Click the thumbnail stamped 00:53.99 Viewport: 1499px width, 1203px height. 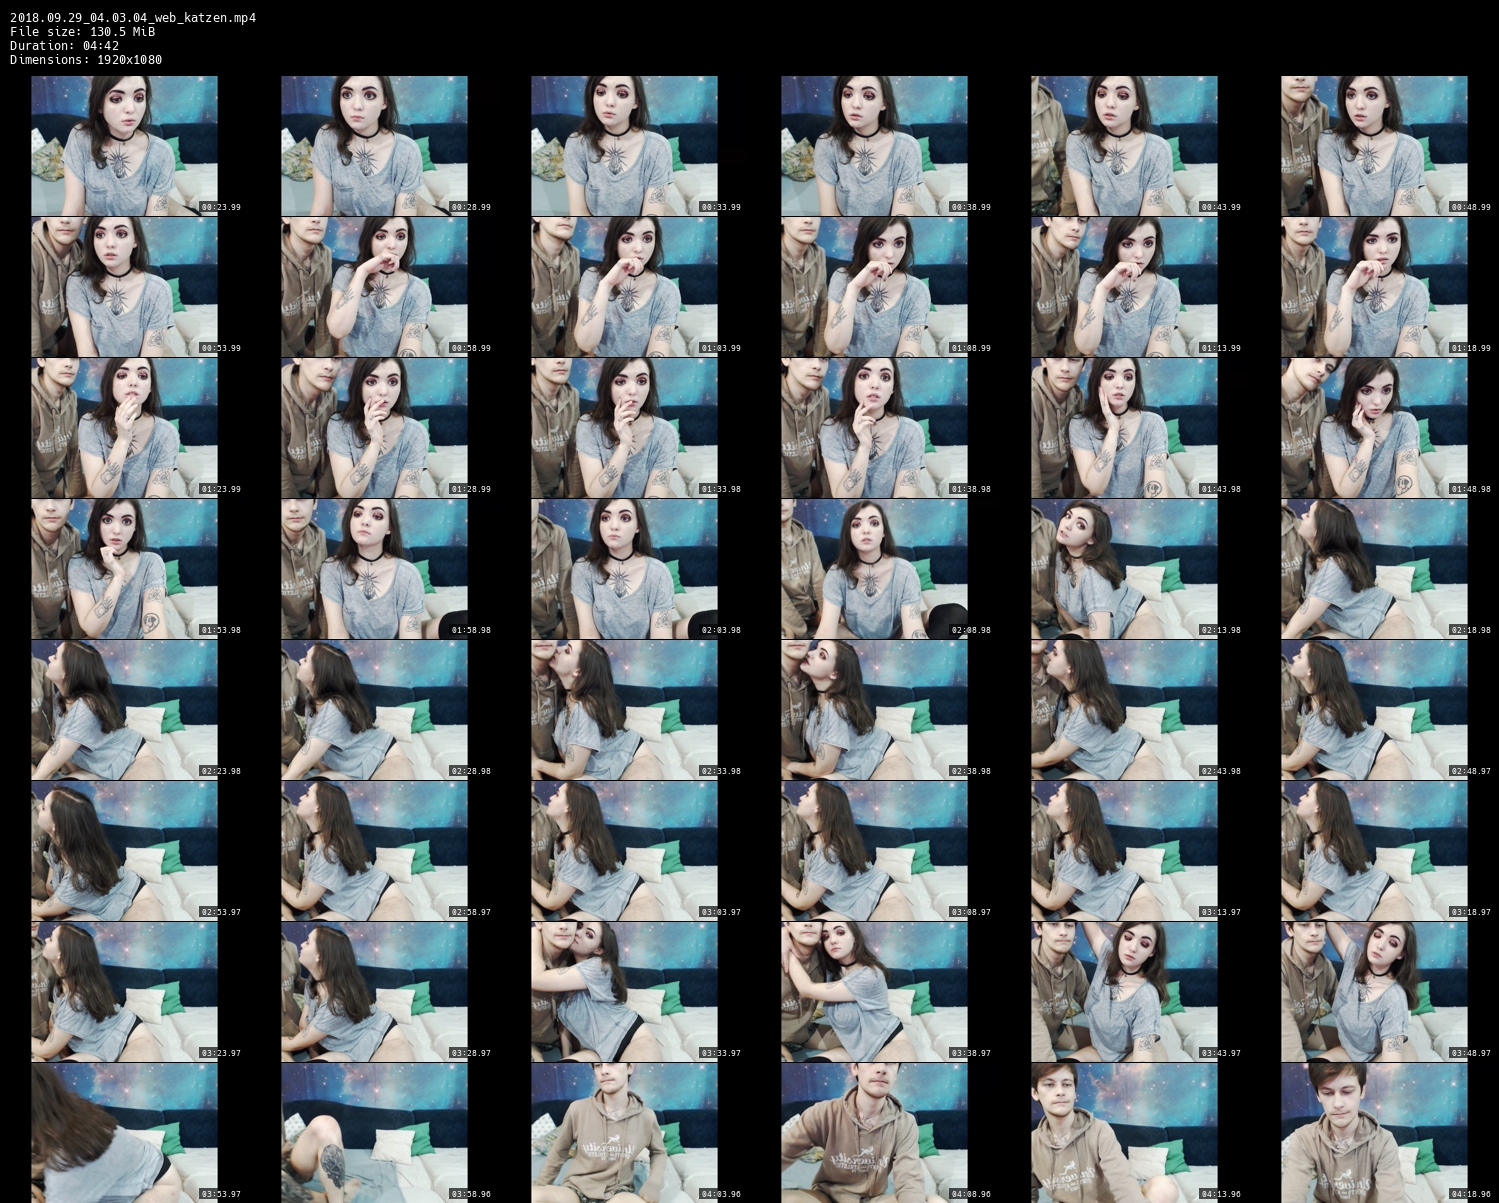[x=125, y=287]
